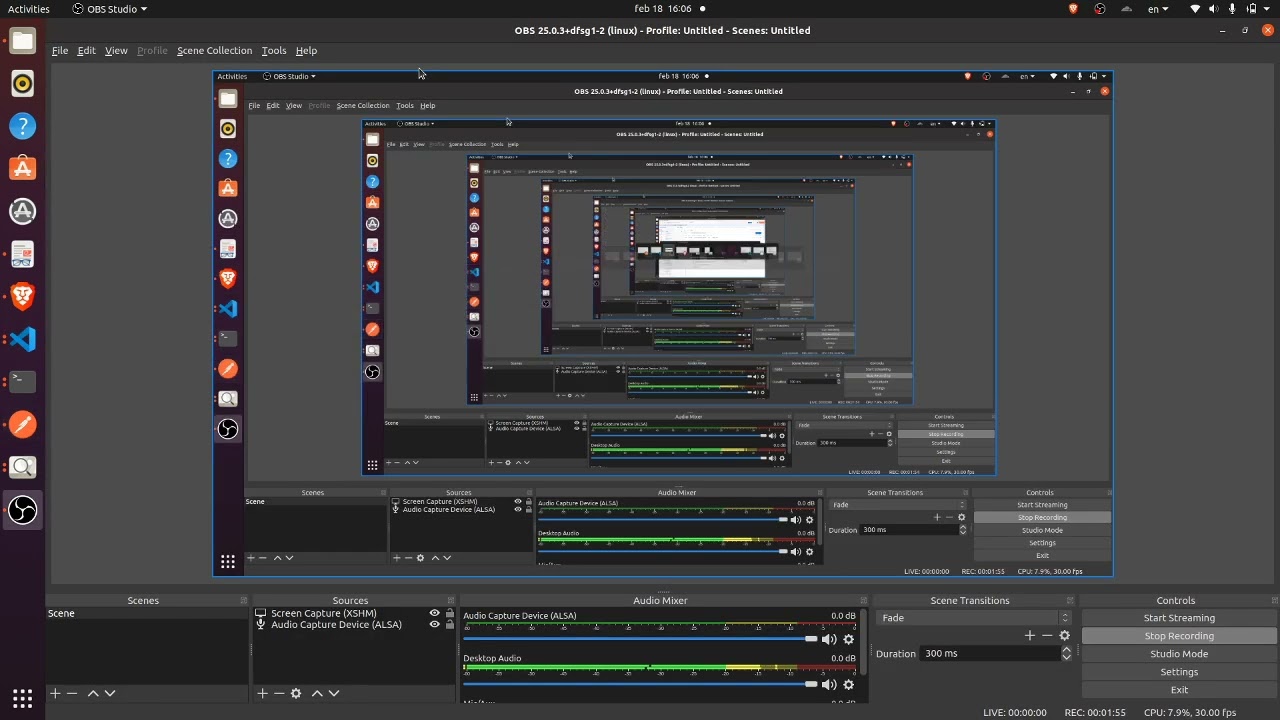Image resolution: width=1280 pixels, height=720 pixels.
Task: Open the Fade transition dropdown
Action: click(975, 618)
